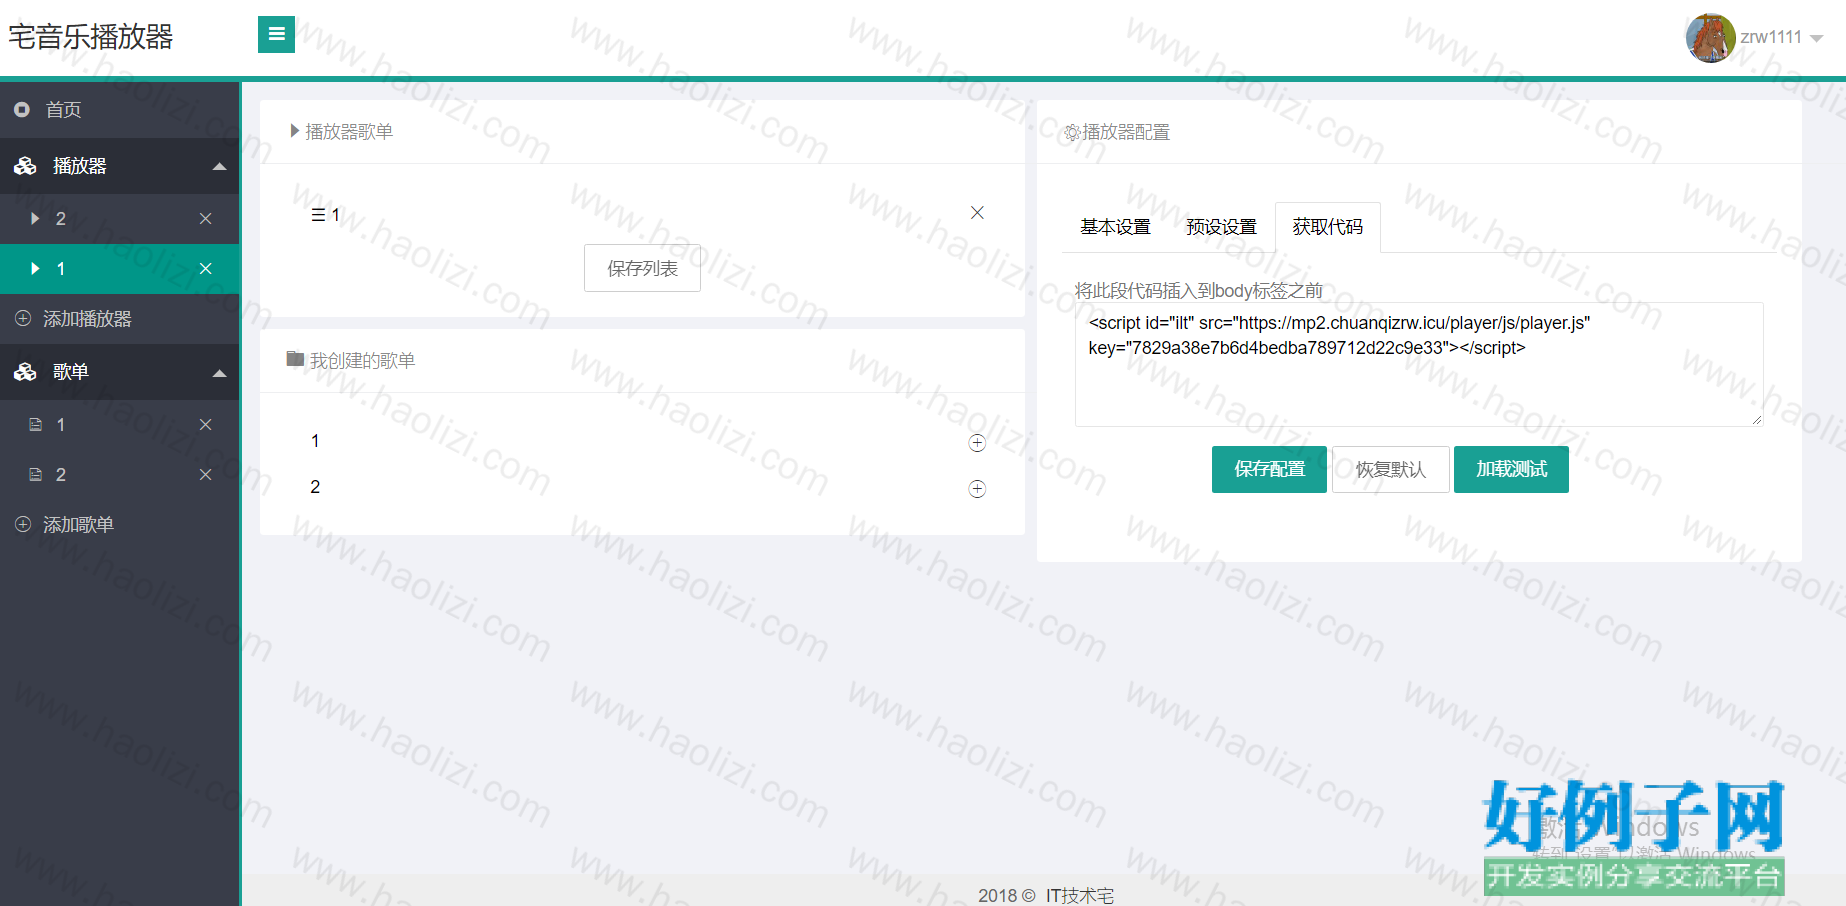This screenshot has height=906, width=1846.
Task: Remove item 1 from 播放器歌单 list
Action: [x=977, y=213]
